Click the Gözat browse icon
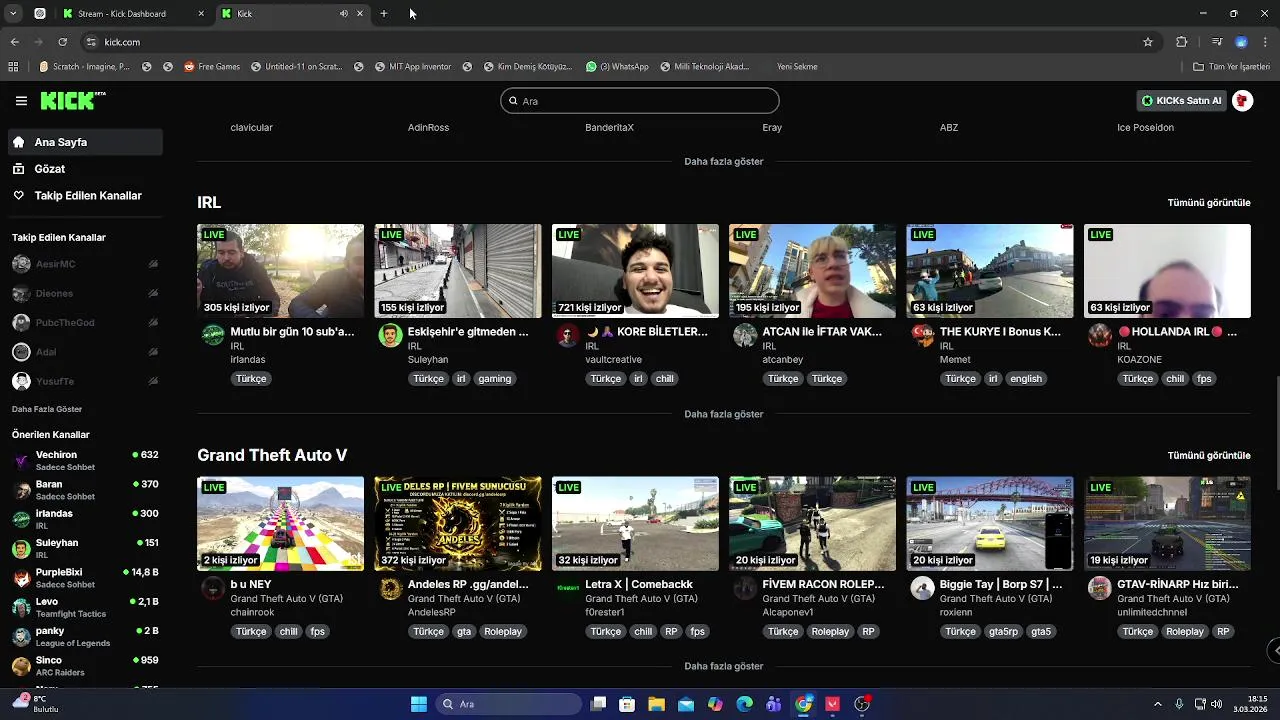Screen dimensions: 1280x720 coord(18,169)
